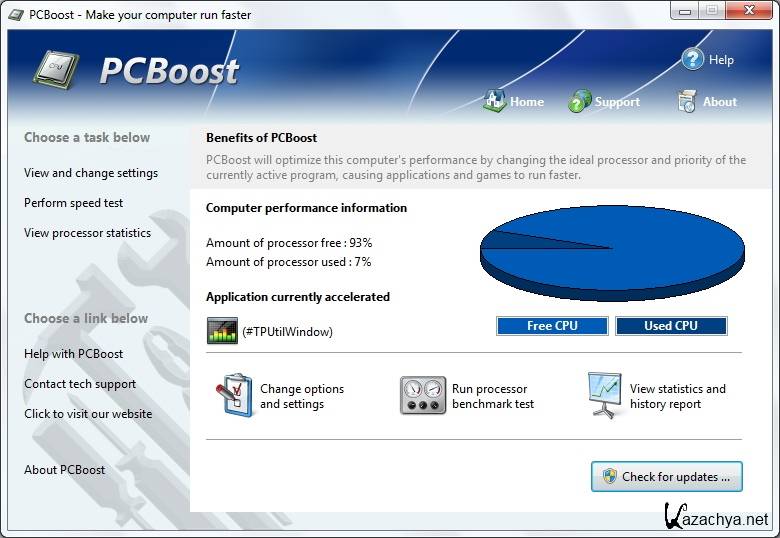Click the Help question mark icon

coord(693,59)
